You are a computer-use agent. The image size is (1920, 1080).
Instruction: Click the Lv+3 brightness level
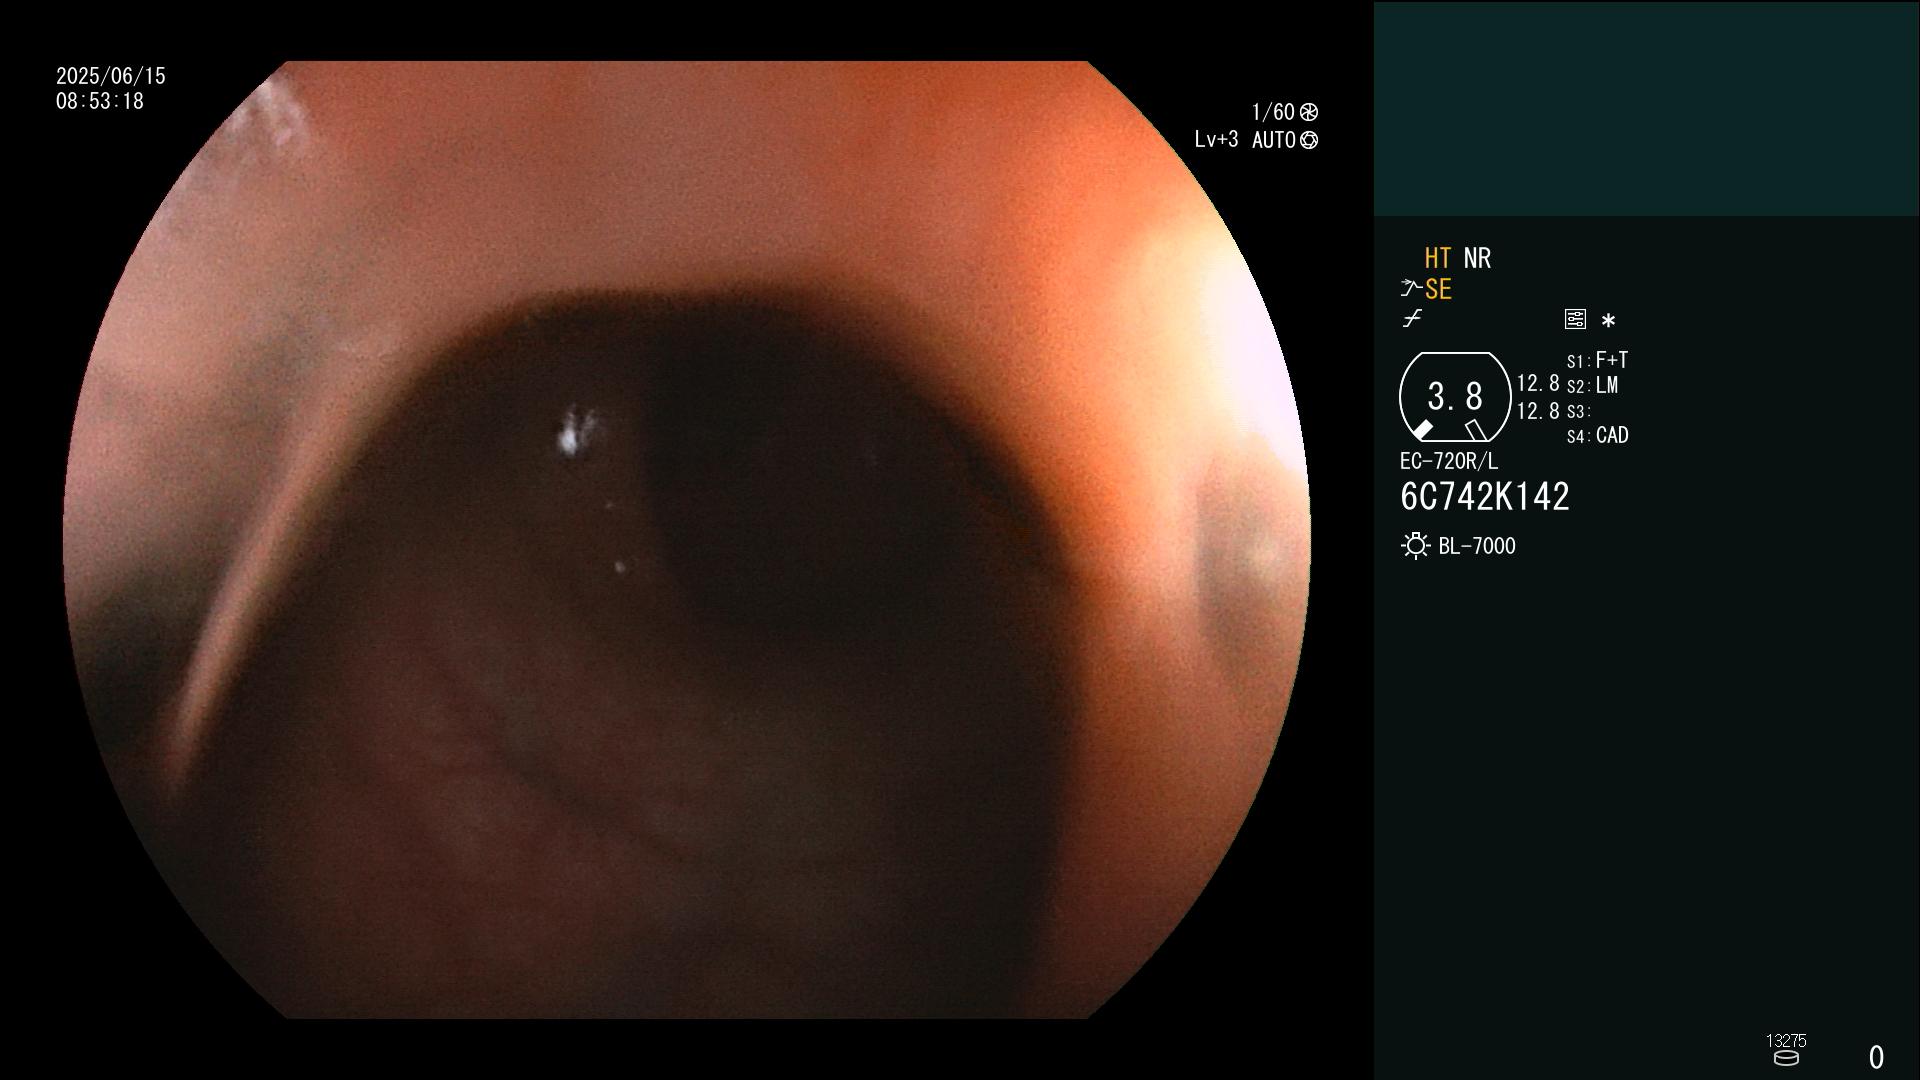[1216, 140]
